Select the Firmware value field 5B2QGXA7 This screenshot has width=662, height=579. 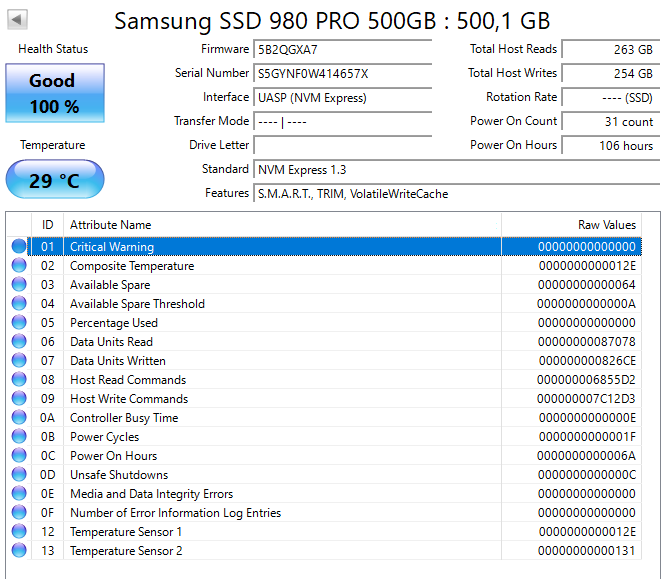pyautogui.click(x=343, y=49)
